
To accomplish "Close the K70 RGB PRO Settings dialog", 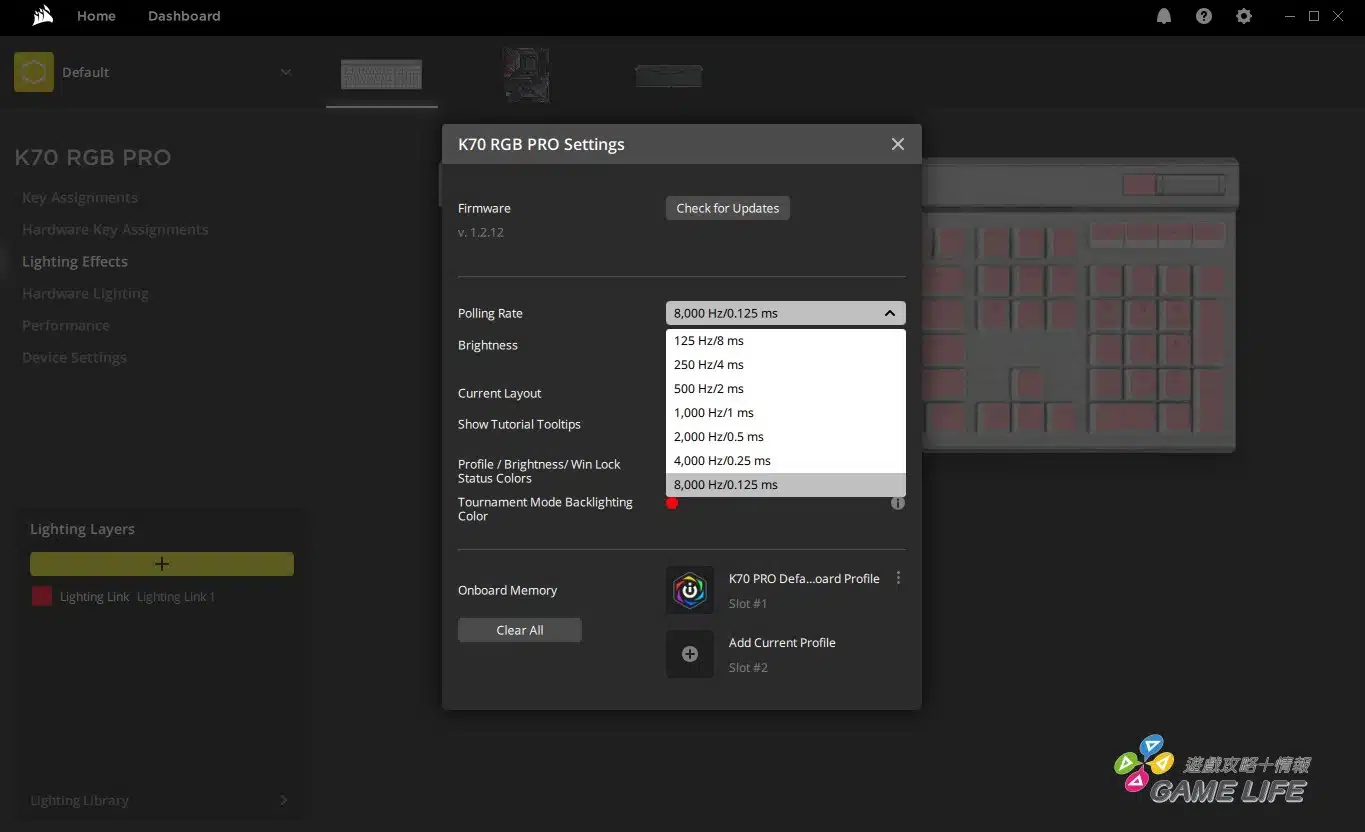I will pos(897,144).
